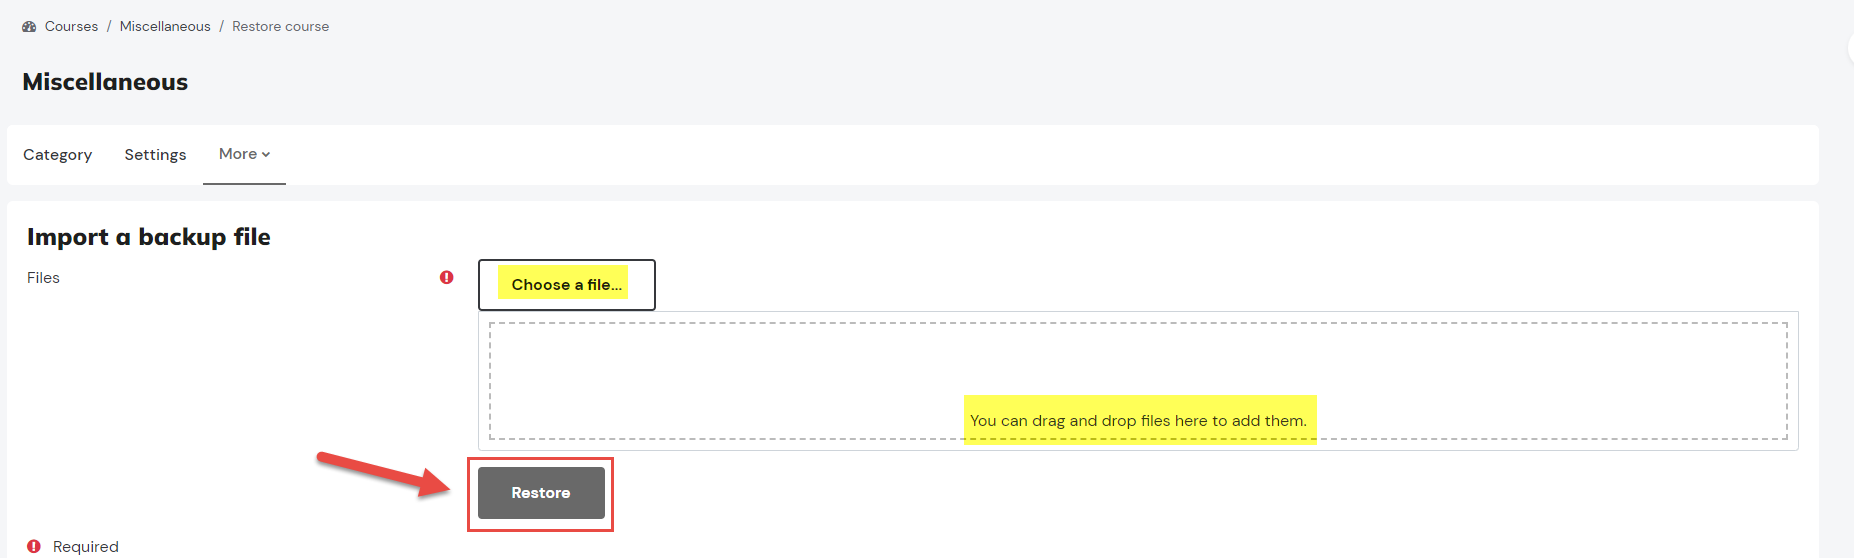The image size is (1854, 558).
Task: Click the drag and drop files hint text
Action: tap(1138, 421)
